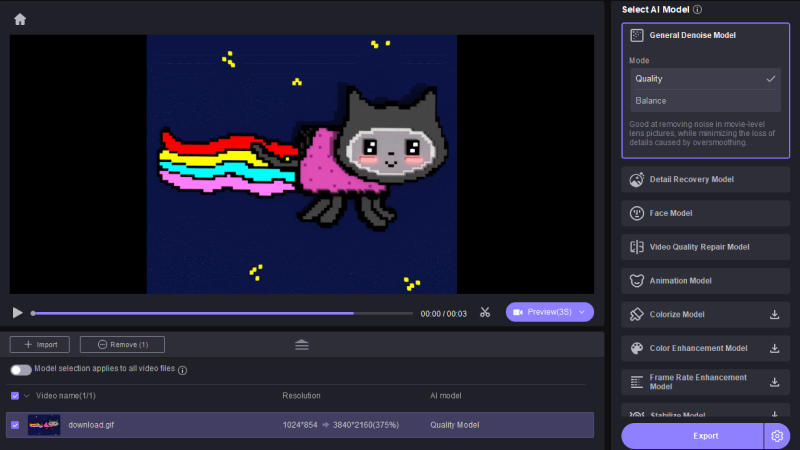Download the Frame Rate Enhancement Model

click(x=774, y=382)
